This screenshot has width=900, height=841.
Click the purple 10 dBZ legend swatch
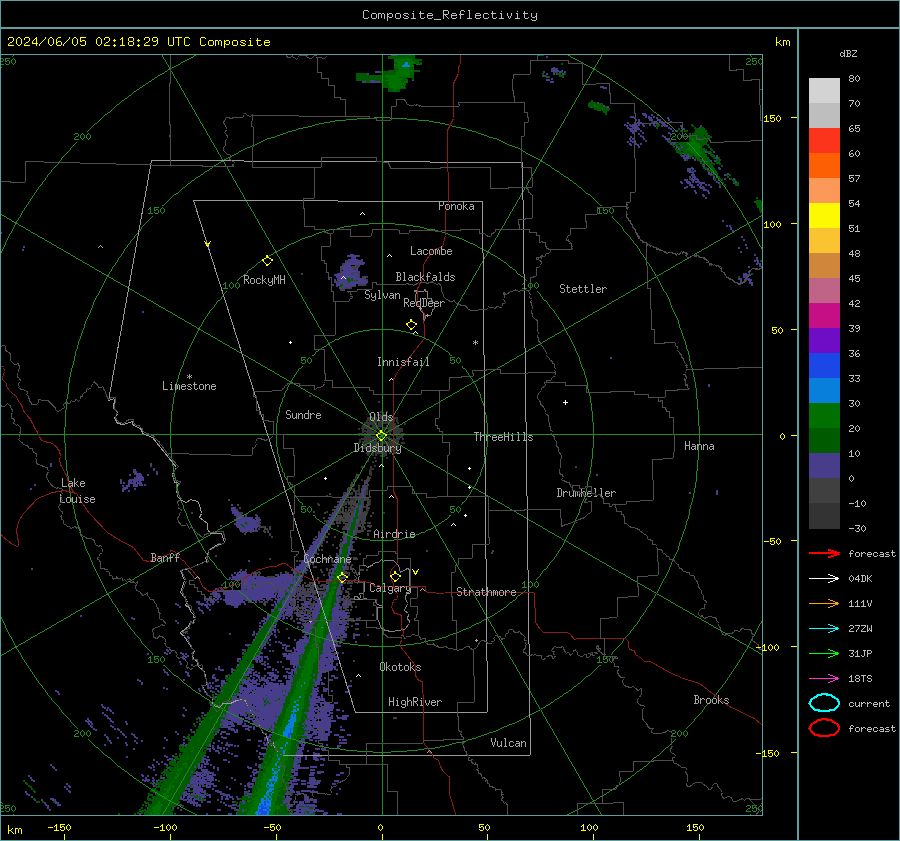point(824,465)
